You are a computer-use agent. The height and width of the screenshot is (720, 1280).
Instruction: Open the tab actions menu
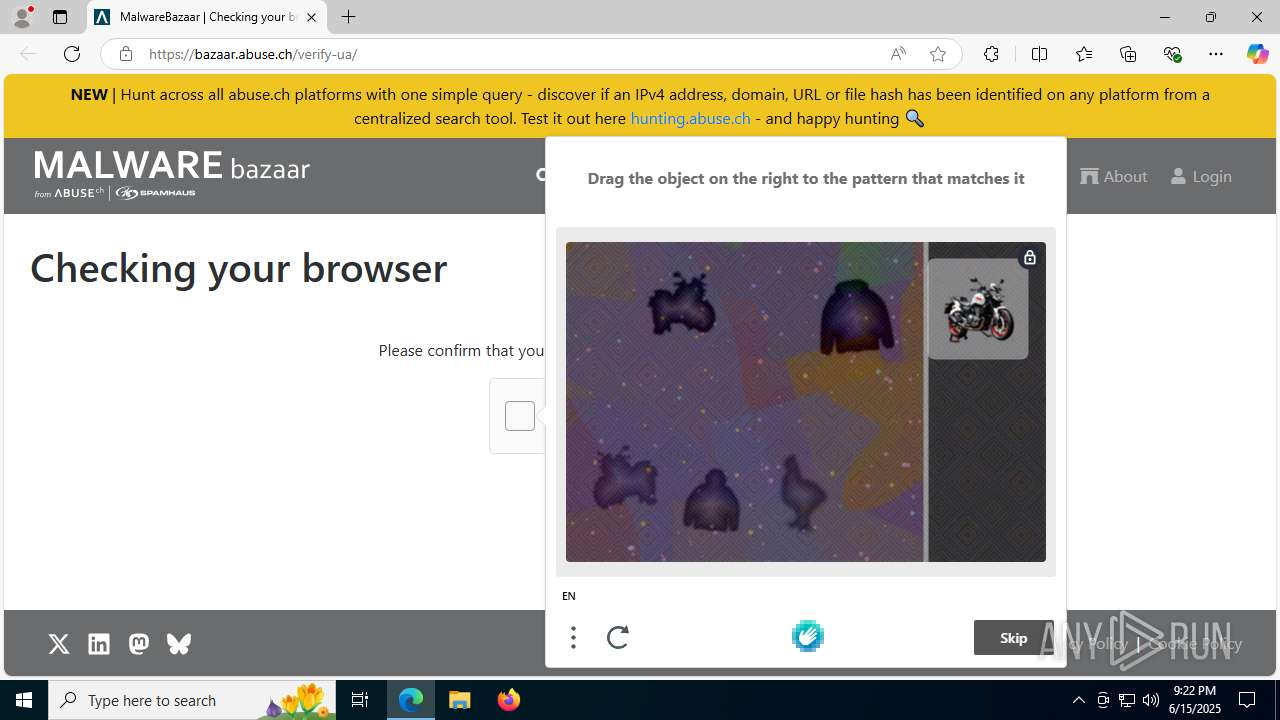pyautogui.click(x=60, y=17)
